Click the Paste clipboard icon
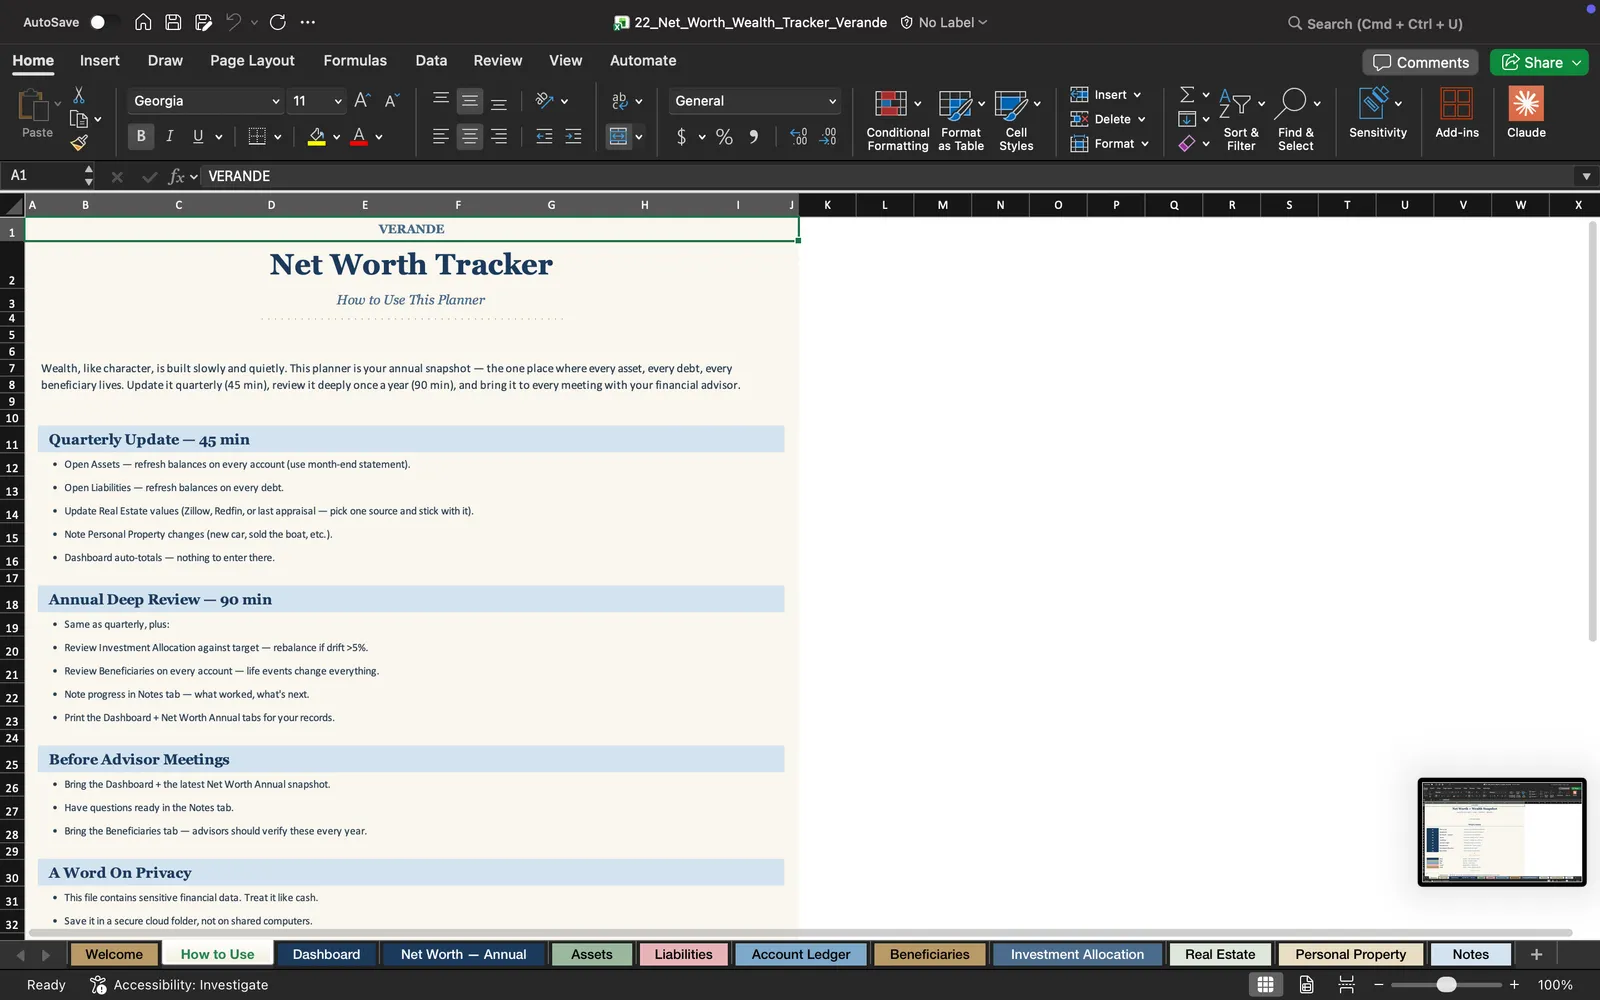This screenshot has height=1000, width=1600. click(34, 104)
